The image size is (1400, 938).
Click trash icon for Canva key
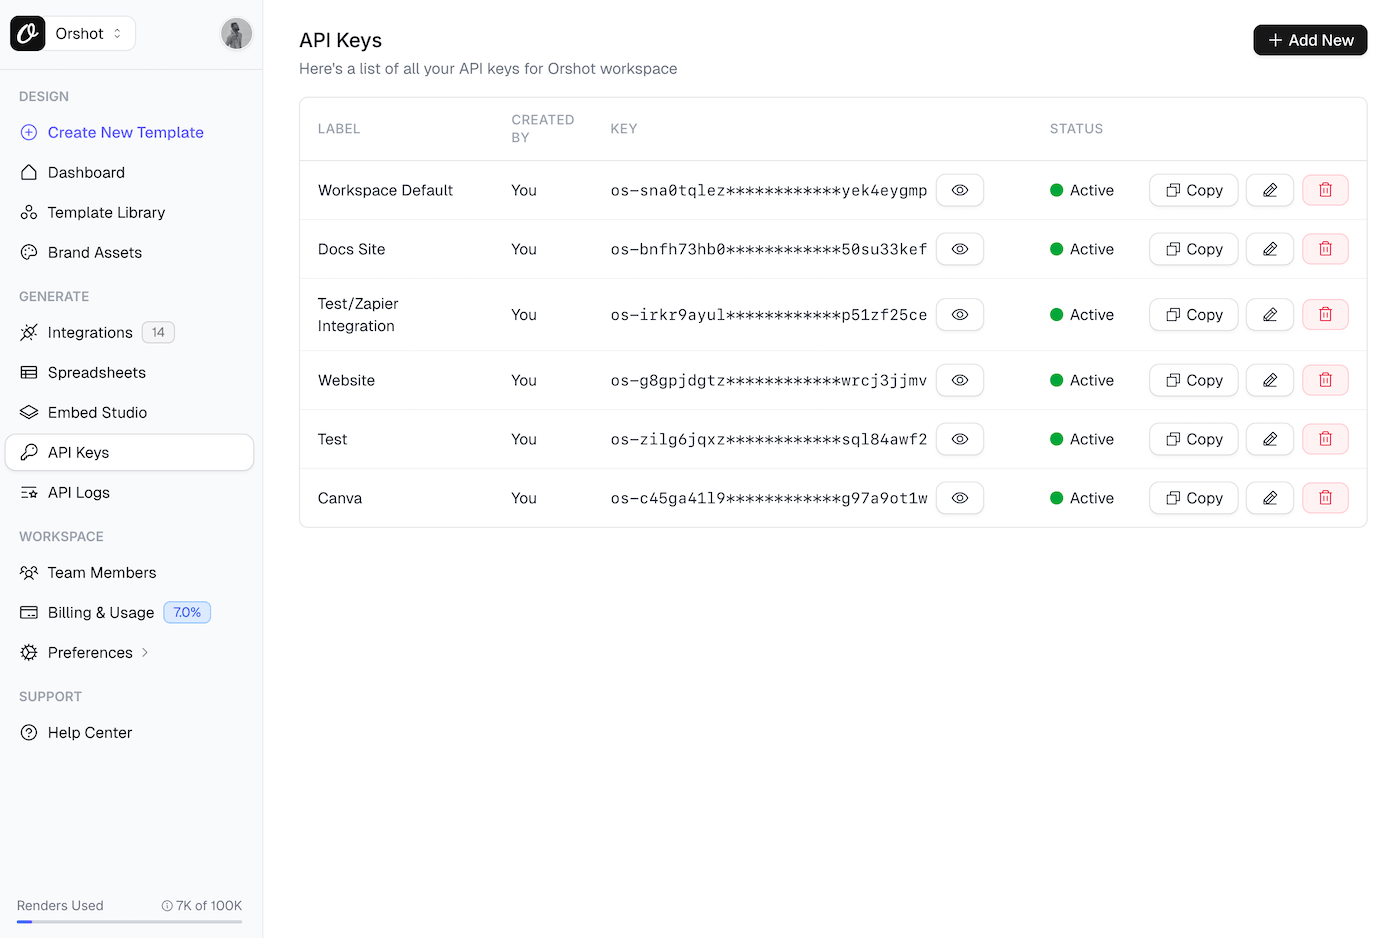1325,498
